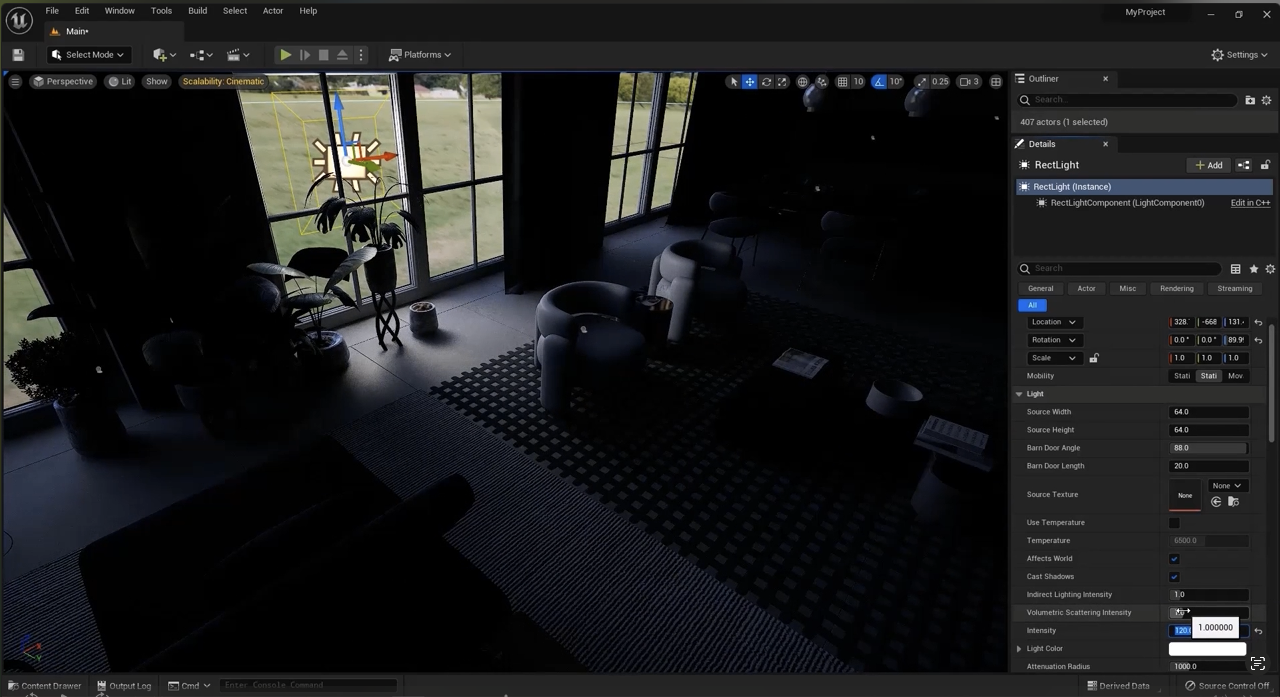Use selected asset arrow for Source Texture
The image size is (1280, 697).
click(x=1216, y=502)
